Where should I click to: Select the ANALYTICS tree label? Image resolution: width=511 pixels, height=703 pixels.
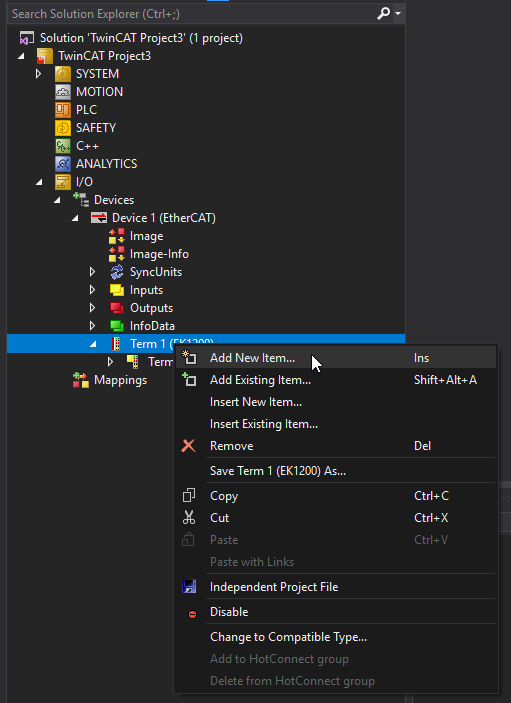107,164
